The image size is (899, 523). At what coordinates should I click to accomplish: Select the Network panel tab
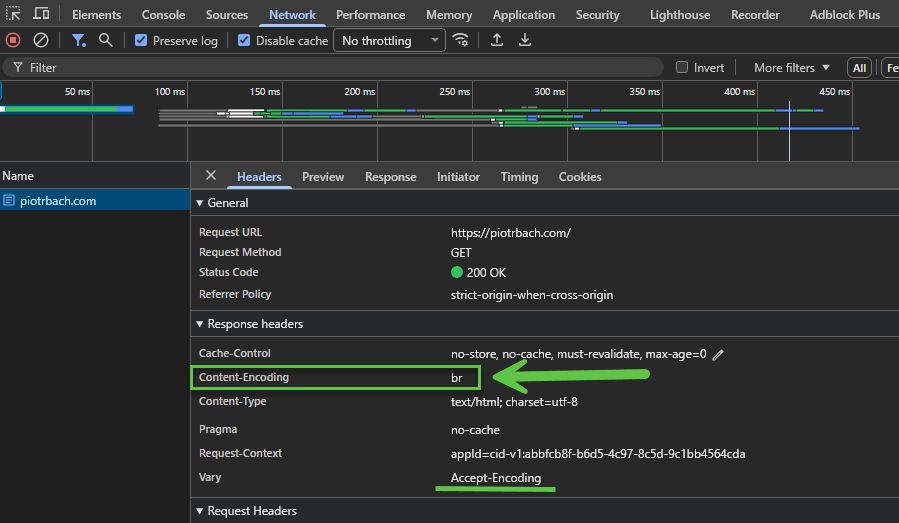[292, 14]
